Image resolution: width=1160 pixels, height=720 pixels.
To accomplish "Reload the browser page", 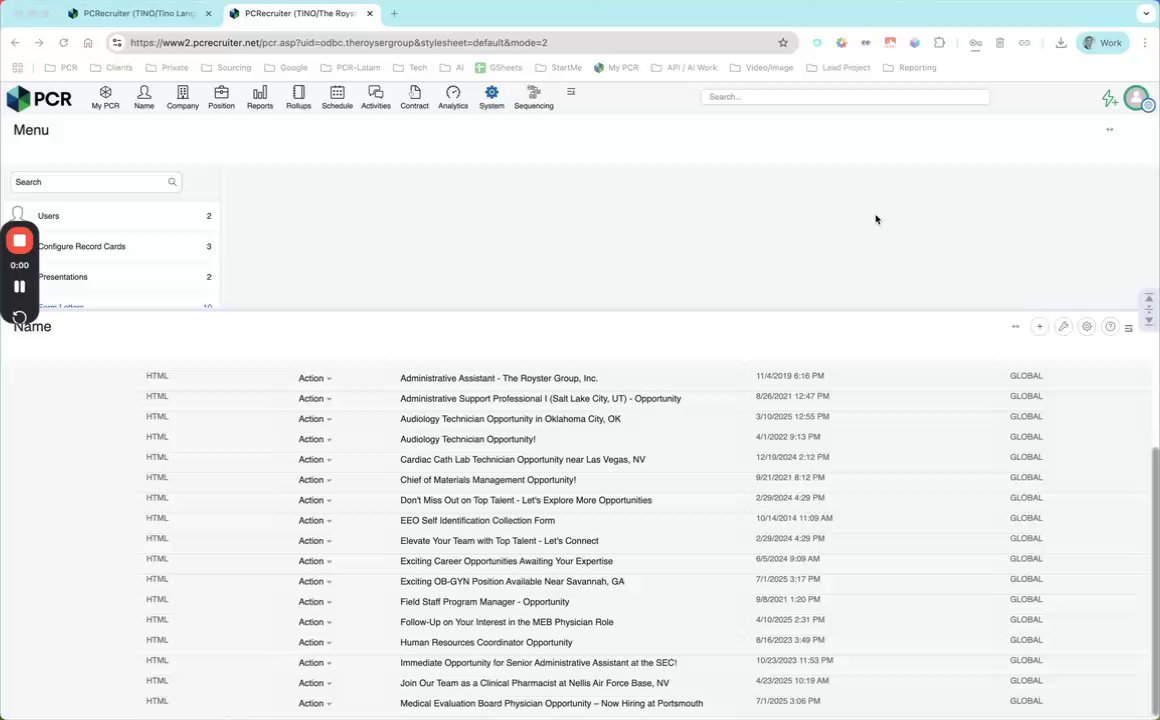I will (64, 43).
